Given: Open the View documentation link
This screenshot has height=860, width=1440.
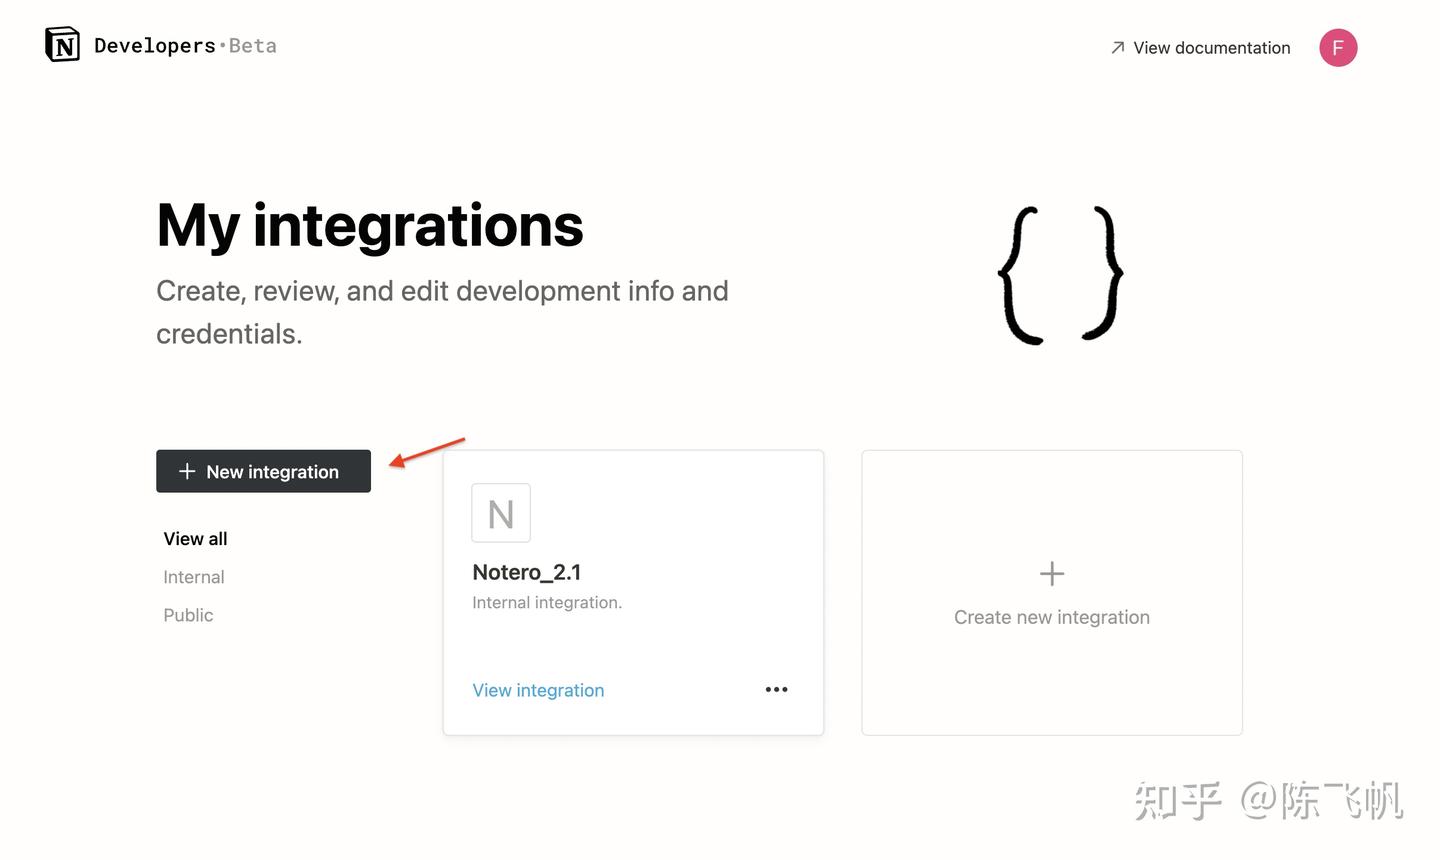Looking at the screenshot, I should (1211, 48).
